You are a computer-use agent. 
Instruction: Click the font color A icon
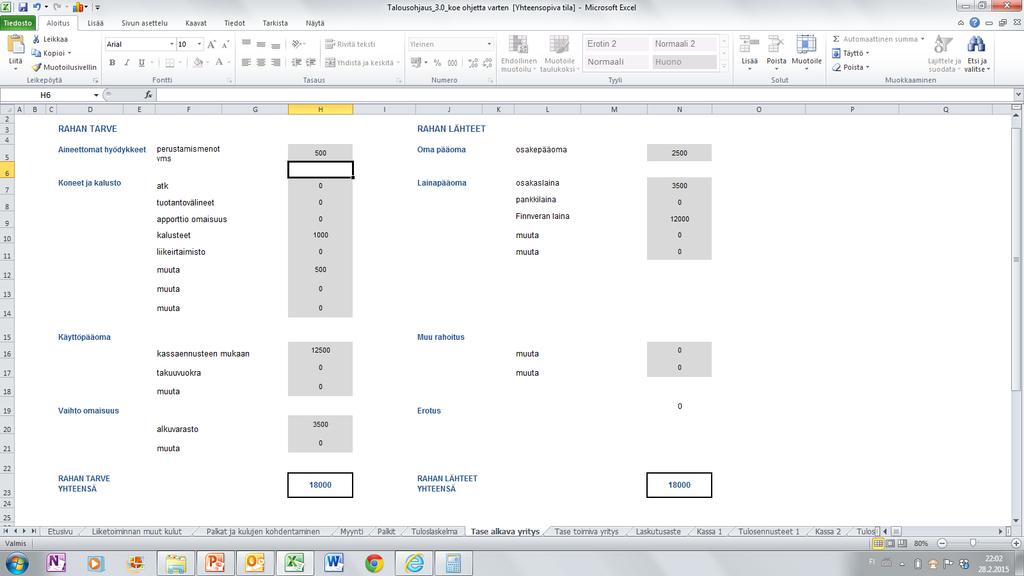coord(219,63)
